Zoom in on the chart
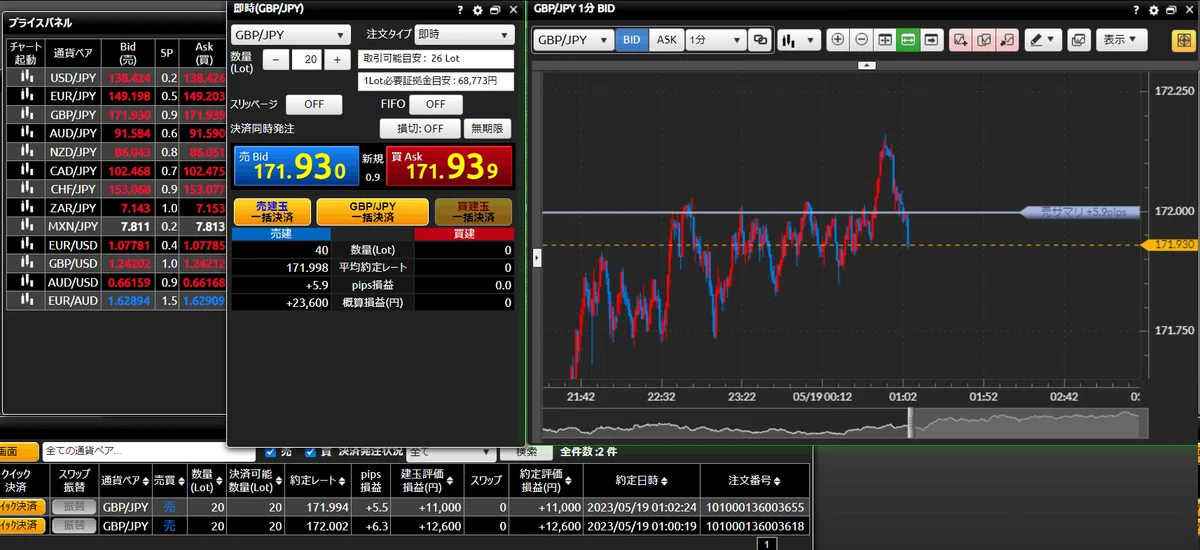The width and height of the screenshot is (1200, 550). 837,41
